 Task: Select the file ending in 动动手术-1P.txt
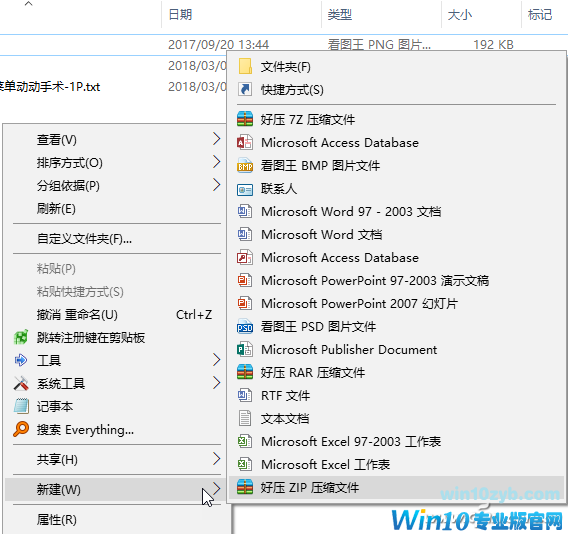click(50, 87)
